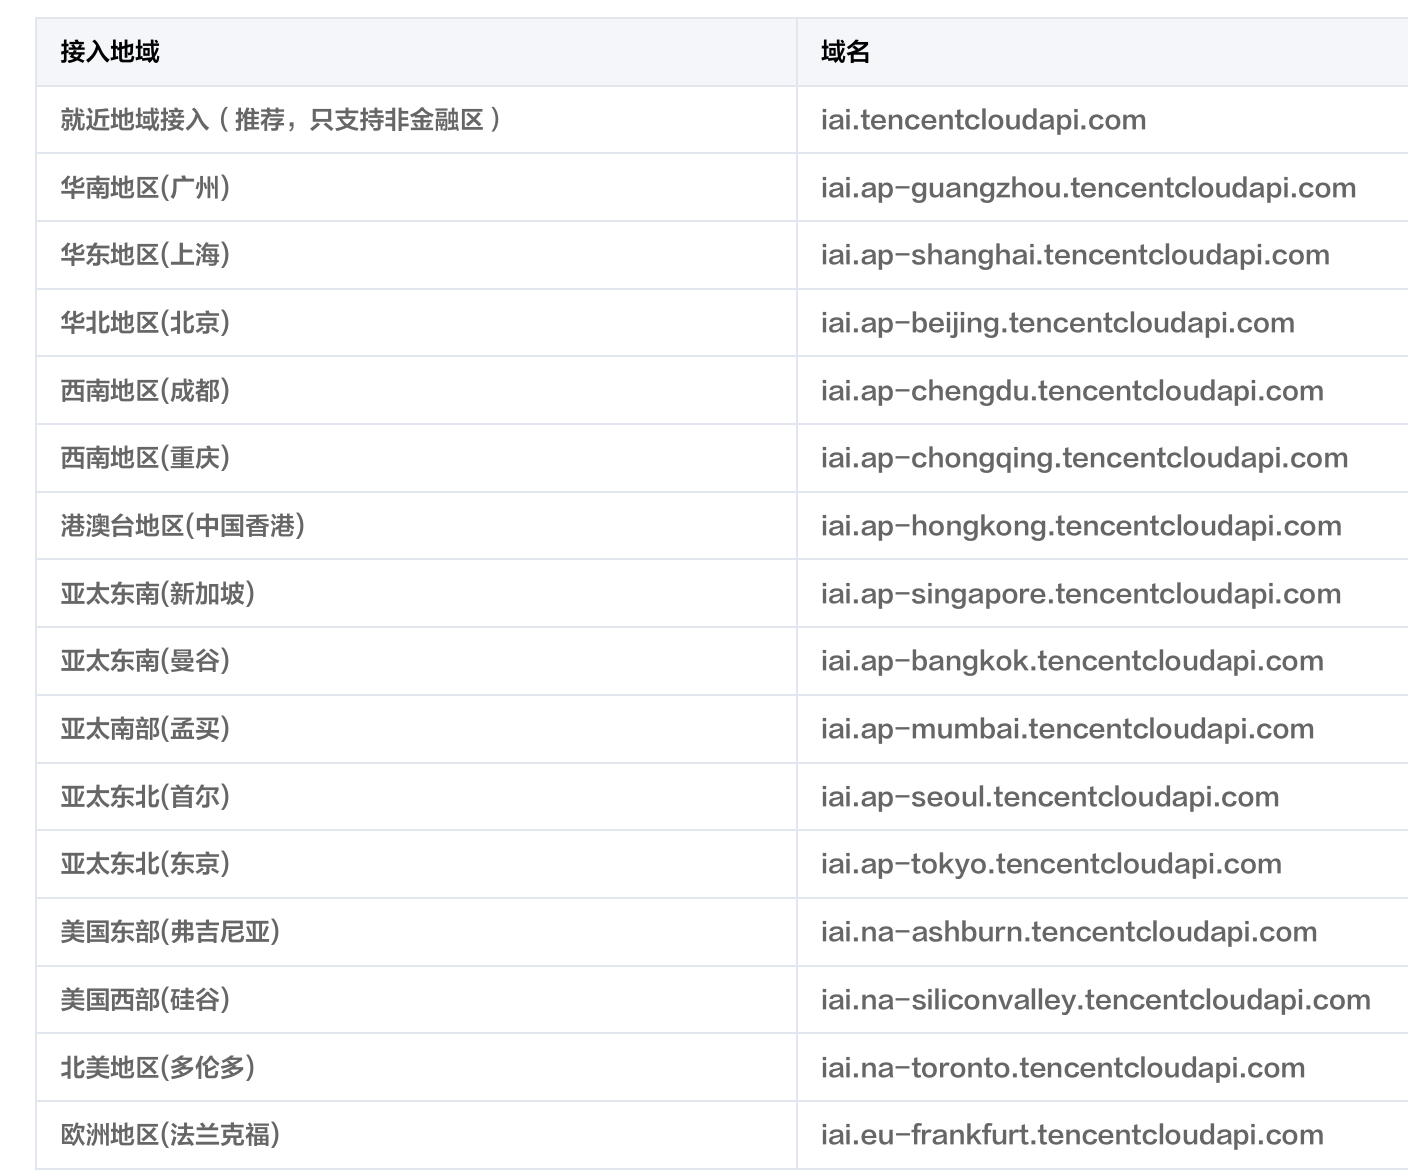Image resolution: width=1408 pixels, height=1170 pixels.
Task: Click the iai.ap-bangkok.tencentcloudapi.com domain
Action: pyautogui.click(x=1072, y=661)
